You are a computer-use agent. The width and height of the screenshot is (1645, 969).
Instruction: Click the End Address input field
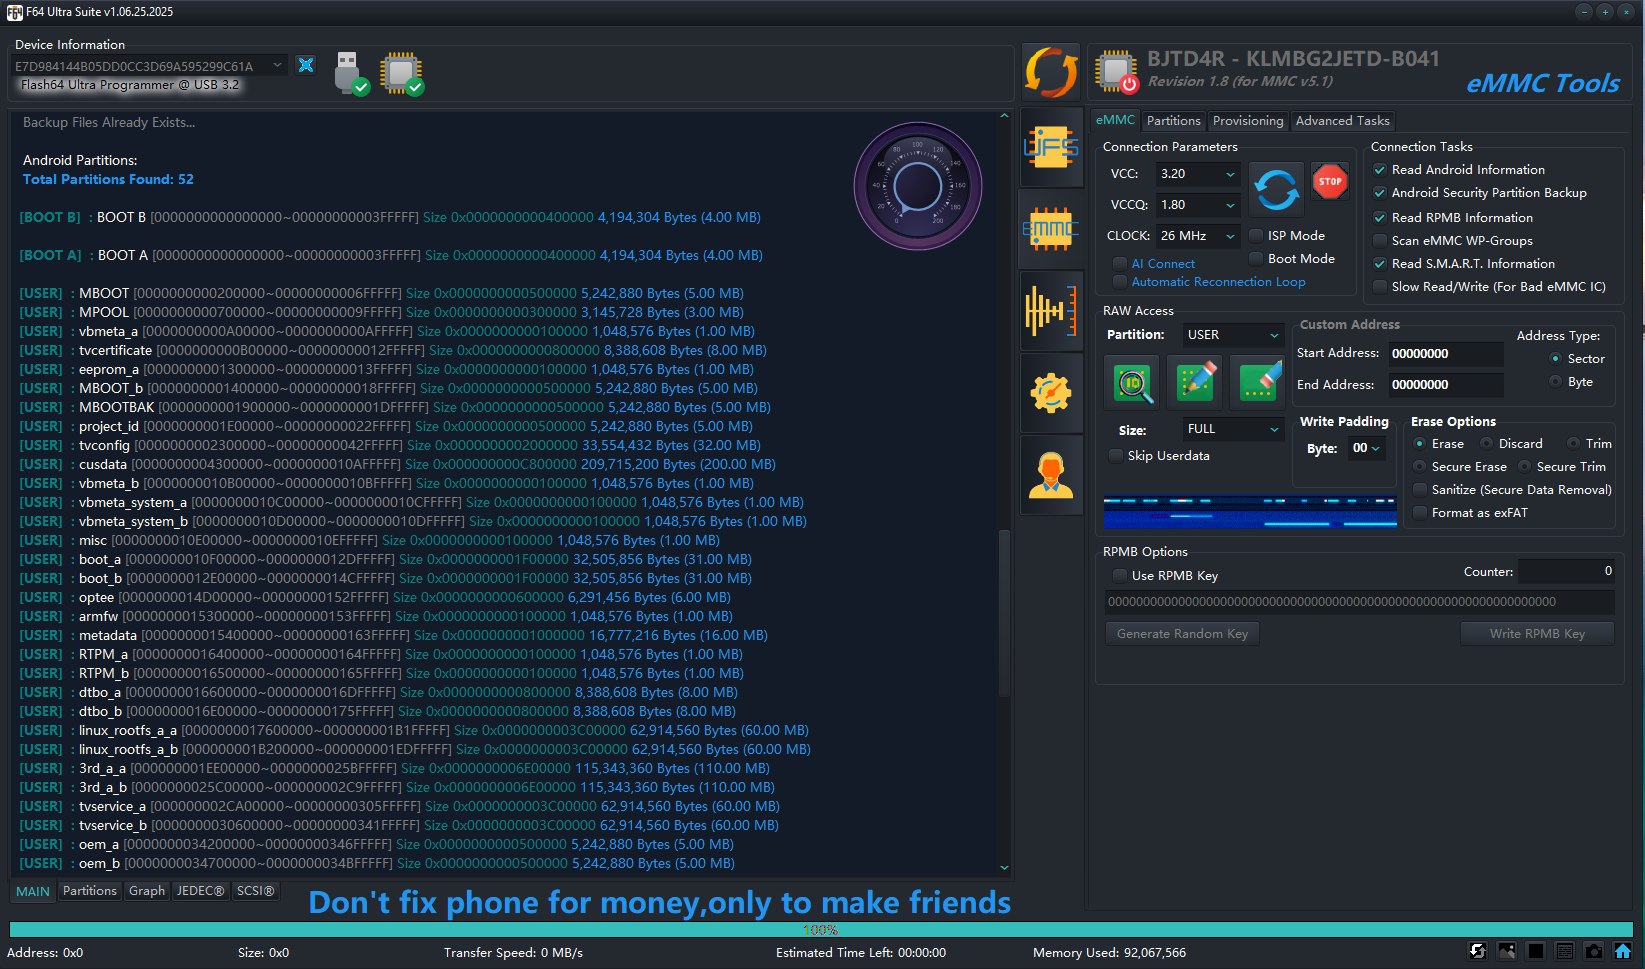coord(1445,385)
